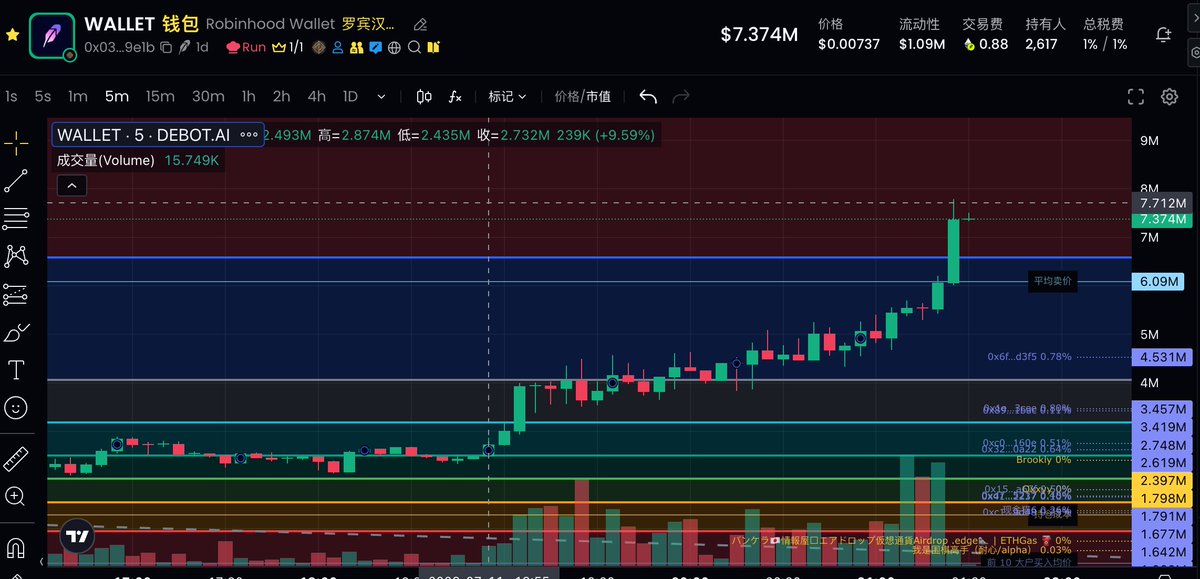Toggle the magnet snap mode
The image size is (1200, 579).
16,548
